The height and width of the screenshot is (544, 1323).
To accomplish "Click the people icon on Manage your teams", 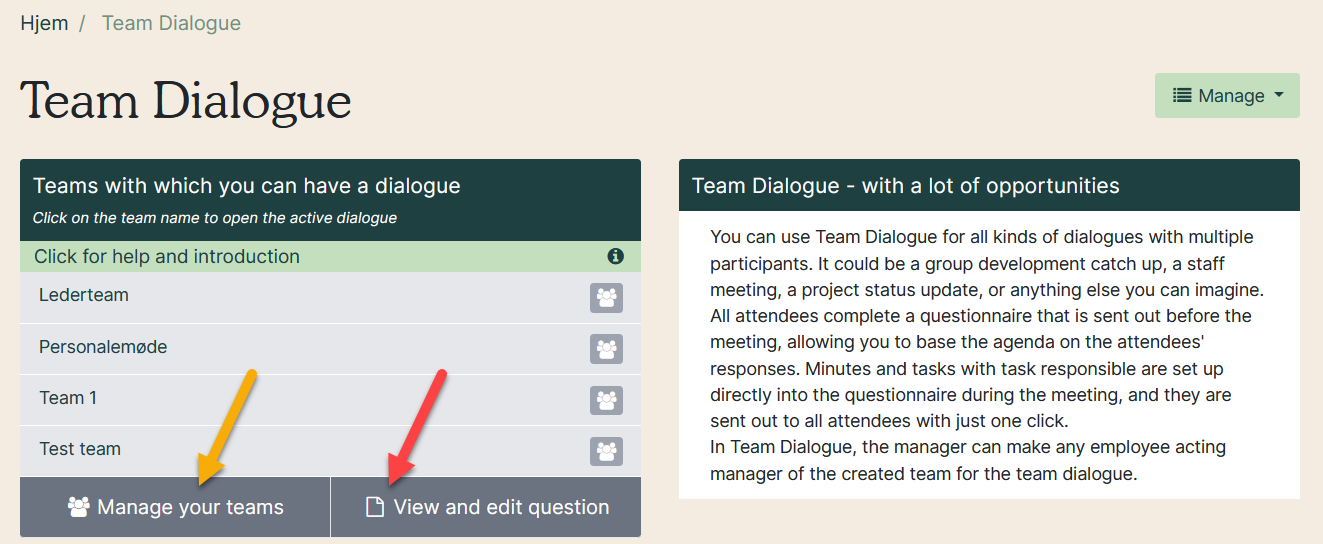I will 78,507.
